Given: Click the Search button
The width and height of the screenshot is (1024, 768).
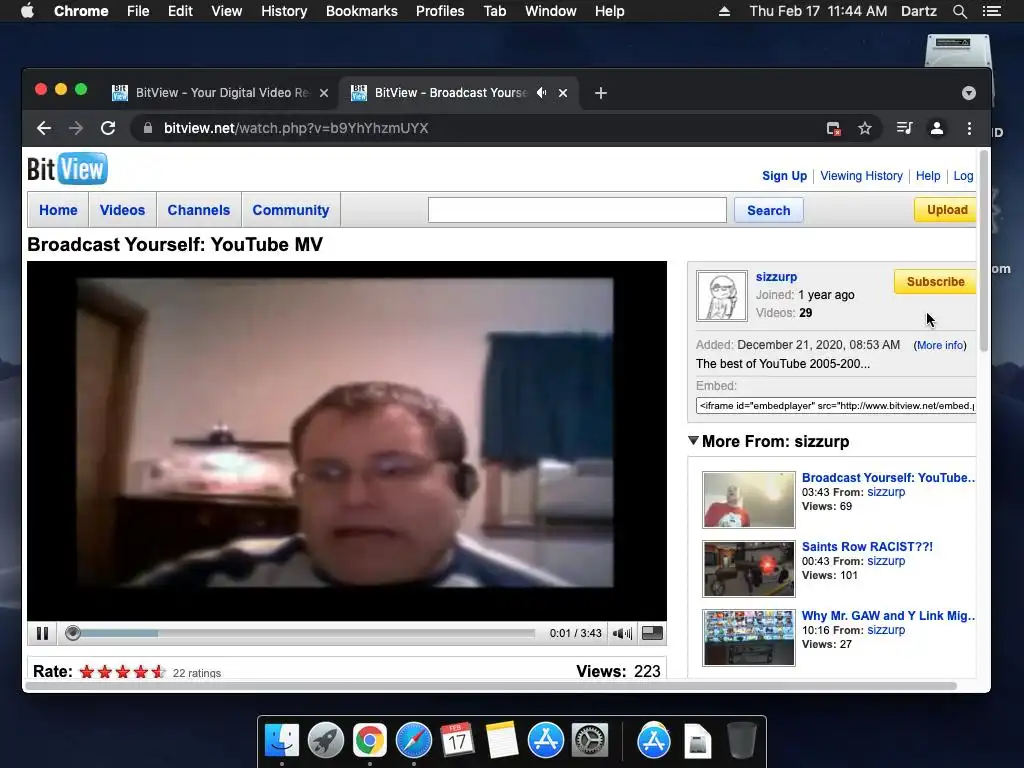Looking at the screenshot, I should 769,210.
